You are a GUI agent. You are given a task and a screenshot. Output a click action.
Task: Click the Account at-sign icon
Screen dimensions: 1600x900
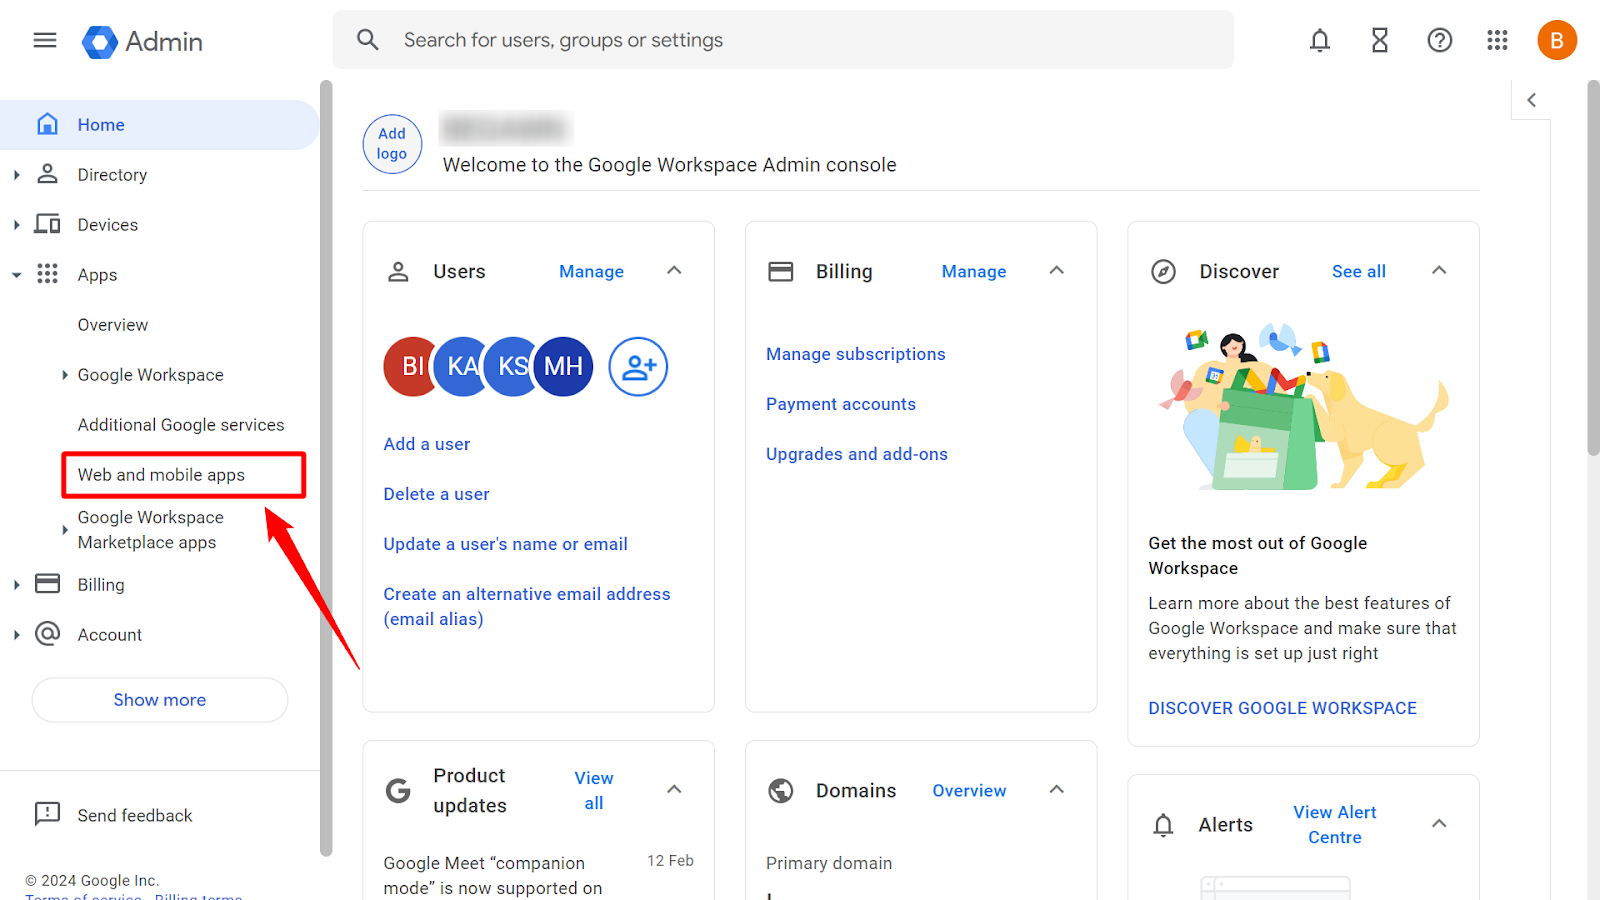(x=47, y=633)
